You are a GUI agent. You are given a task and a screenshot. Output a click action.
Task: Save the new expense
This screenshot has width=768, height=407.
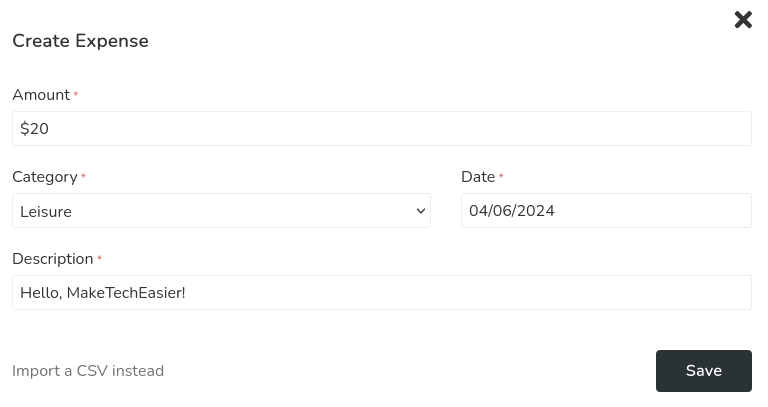(x=703, y=371)
